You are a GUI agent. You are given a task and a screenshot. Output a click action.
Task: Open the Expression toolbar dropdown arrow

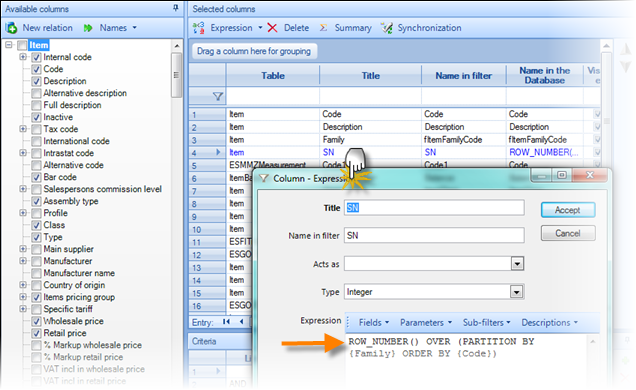[x=260, y=28]
